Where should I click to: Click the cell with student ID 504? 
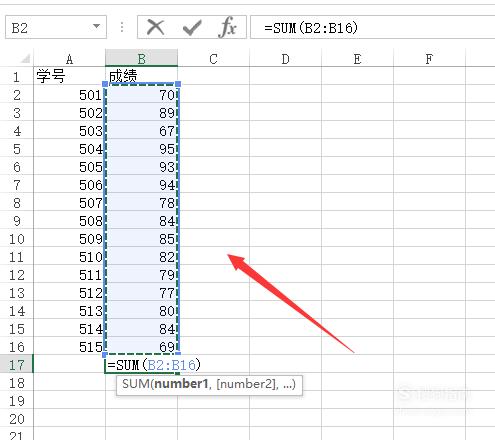pos(69,149)
